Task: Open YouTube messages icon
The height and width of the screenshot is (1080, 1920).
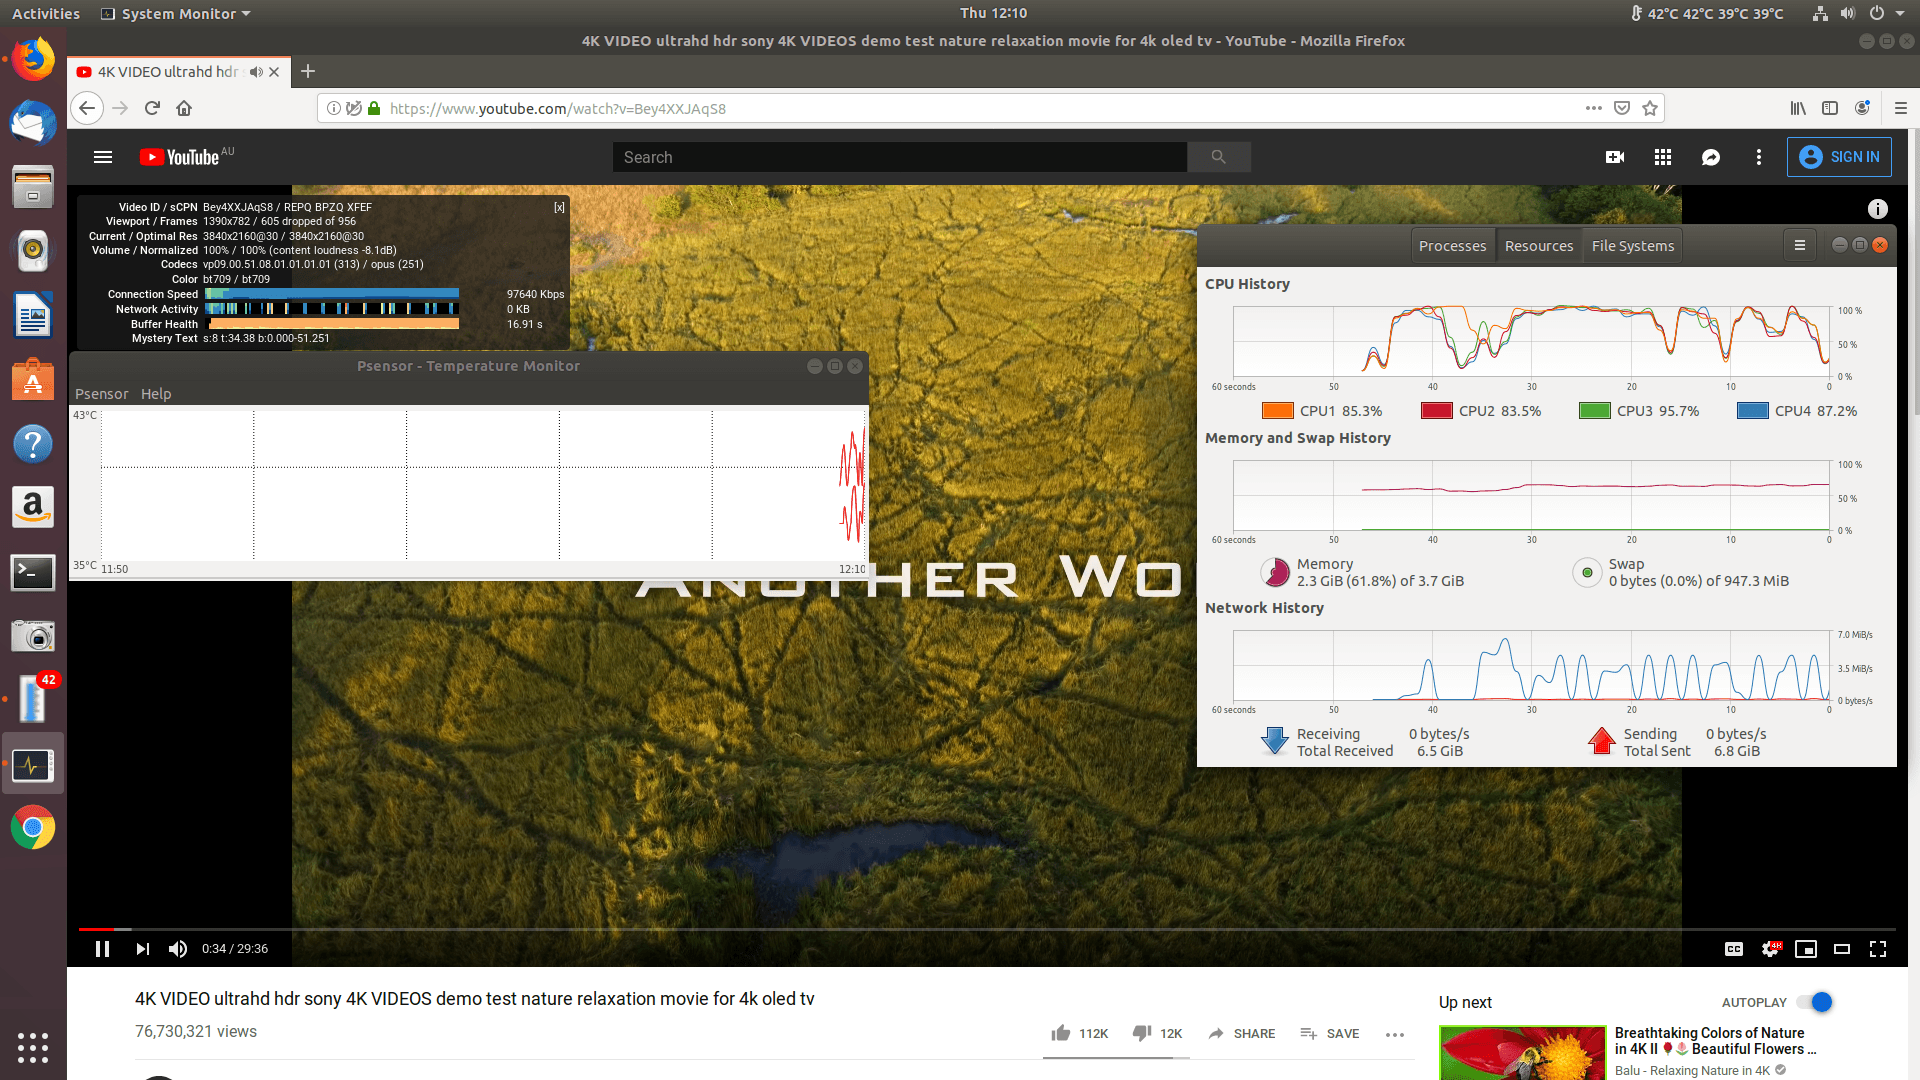Action: point(1711,157)
